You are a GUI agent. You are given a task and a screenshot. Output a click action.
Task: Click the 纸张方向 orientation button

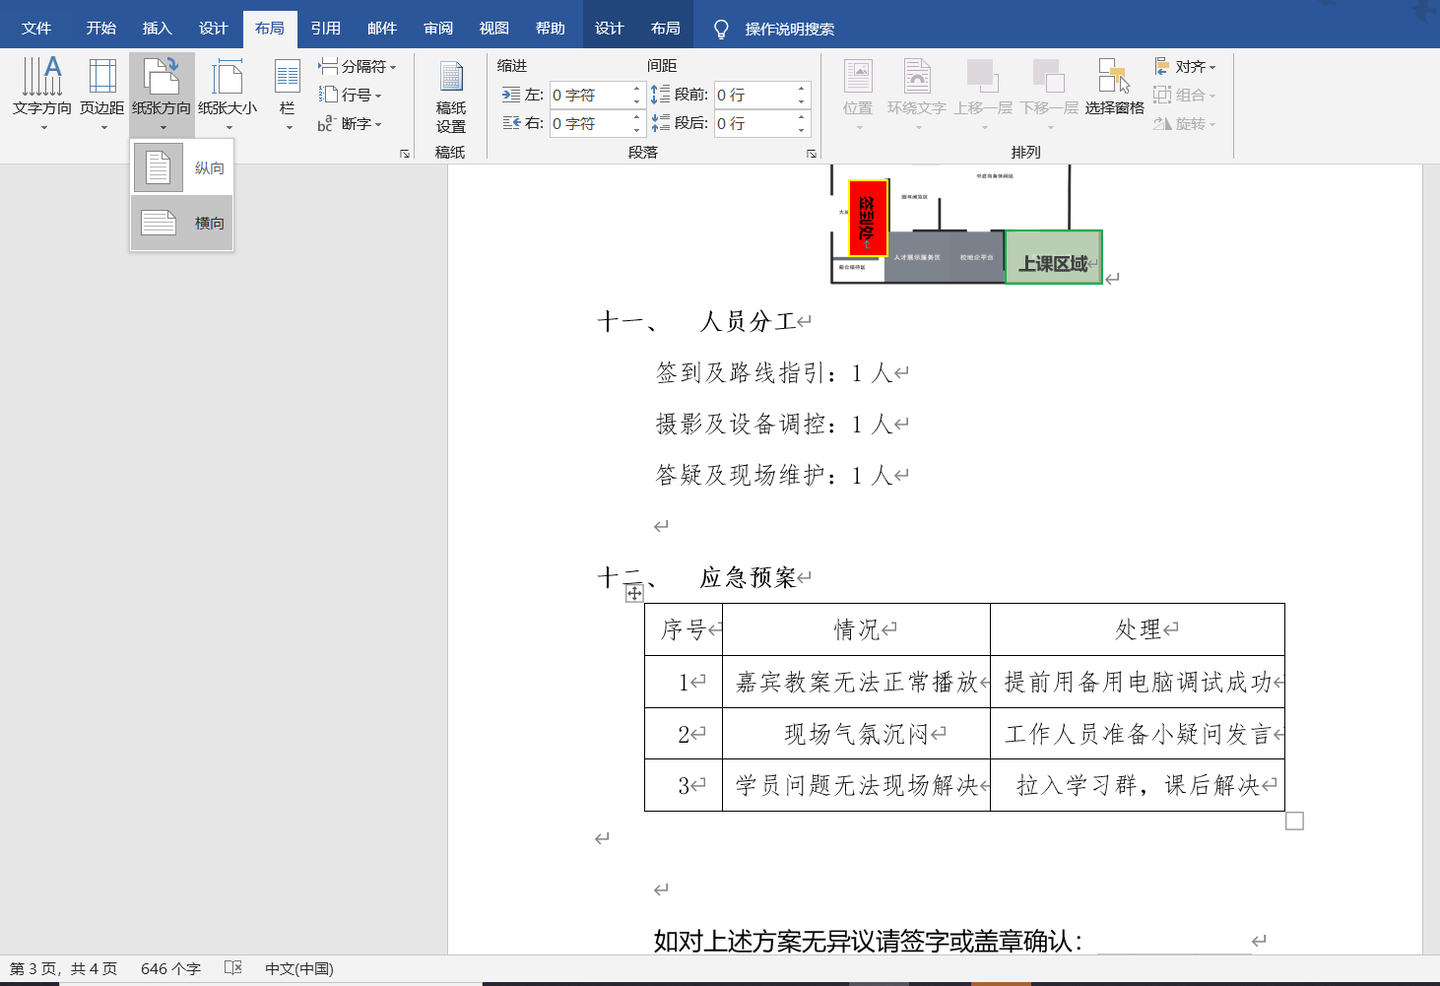coord(161,94)
